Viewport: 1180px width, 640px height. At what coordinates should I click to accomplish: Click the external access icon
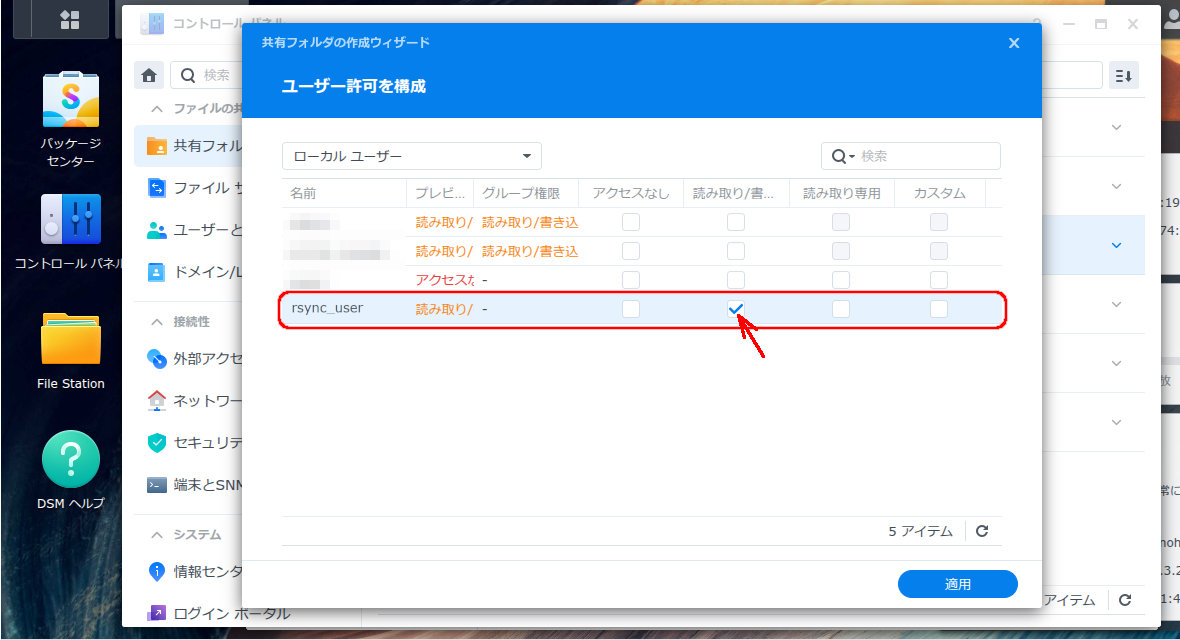coord(157,358)
